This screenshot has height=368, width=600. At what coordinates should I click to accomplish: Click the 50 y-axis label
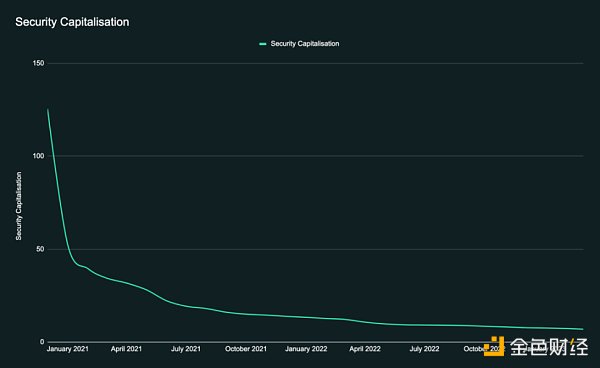[40, 249]
